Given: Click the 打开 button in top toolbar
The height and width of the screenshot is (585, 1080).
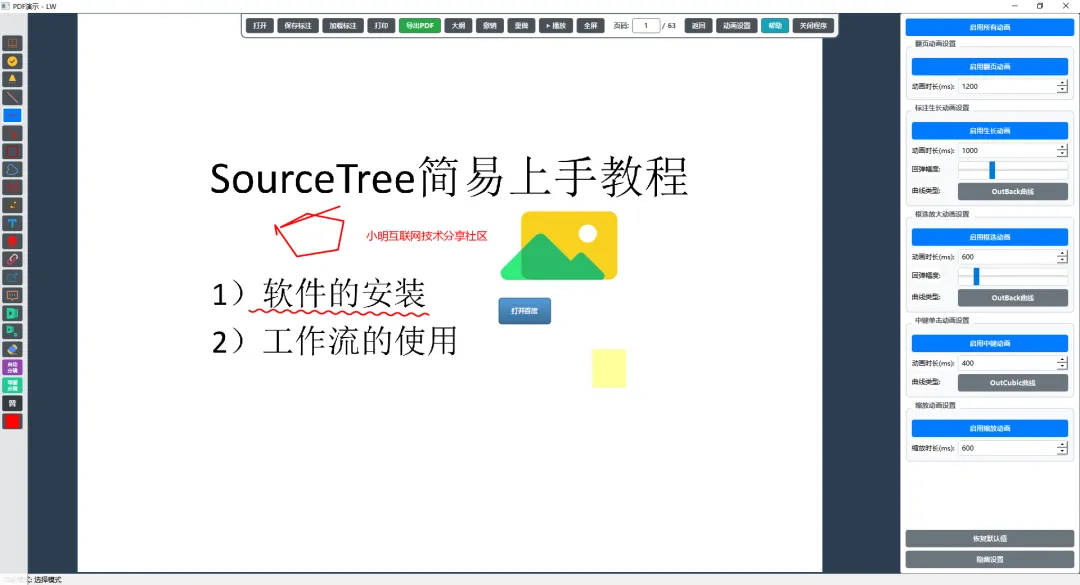Looking at the screenshot, I should [260, 25].
